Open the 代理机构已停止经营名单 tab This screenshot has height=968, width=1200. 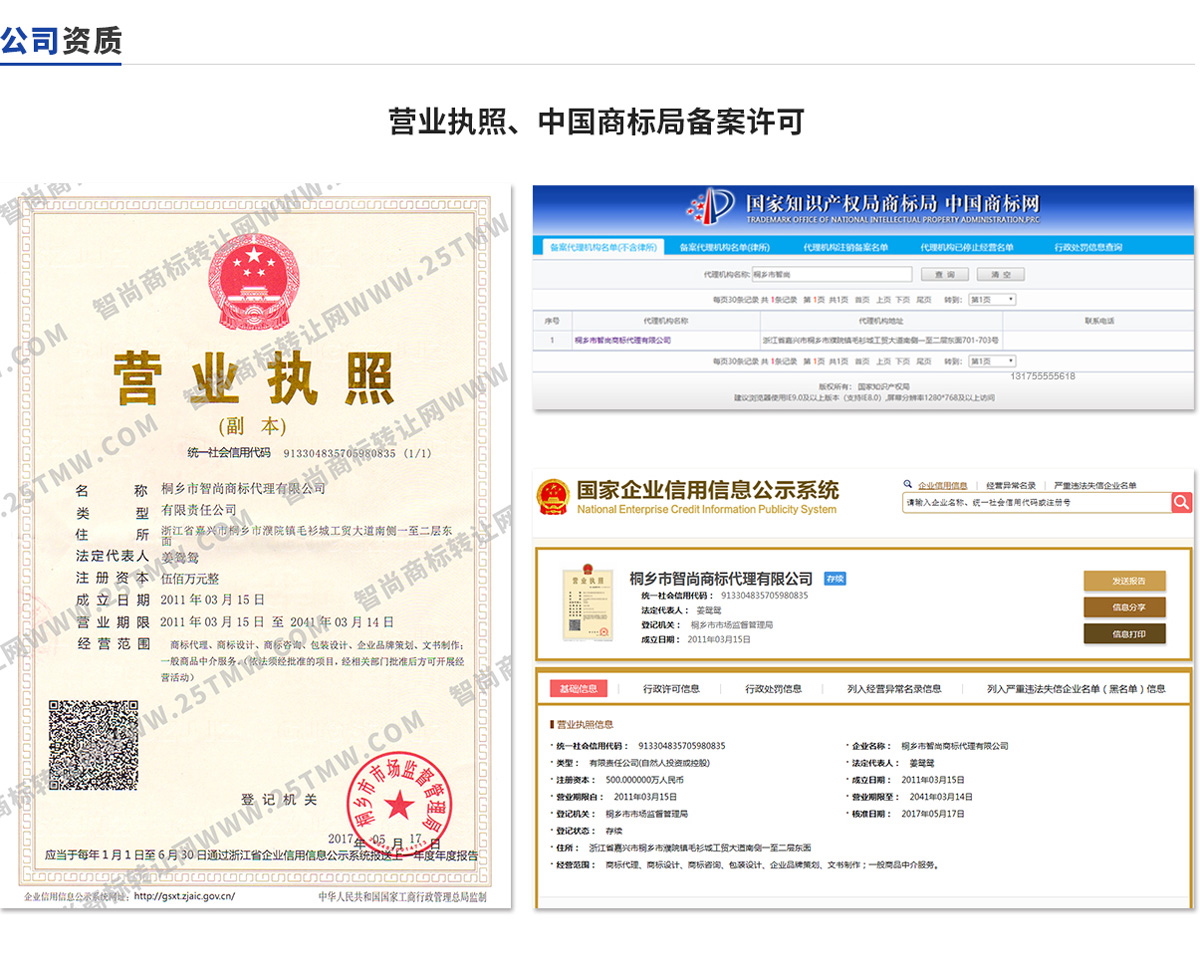pos(966,247)
